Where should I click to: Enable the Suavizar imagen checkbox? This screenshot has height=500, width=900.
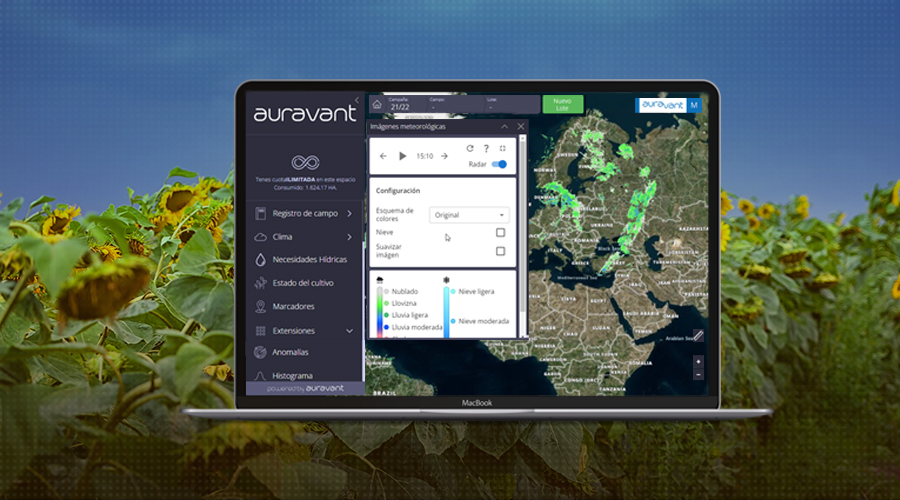501,251
